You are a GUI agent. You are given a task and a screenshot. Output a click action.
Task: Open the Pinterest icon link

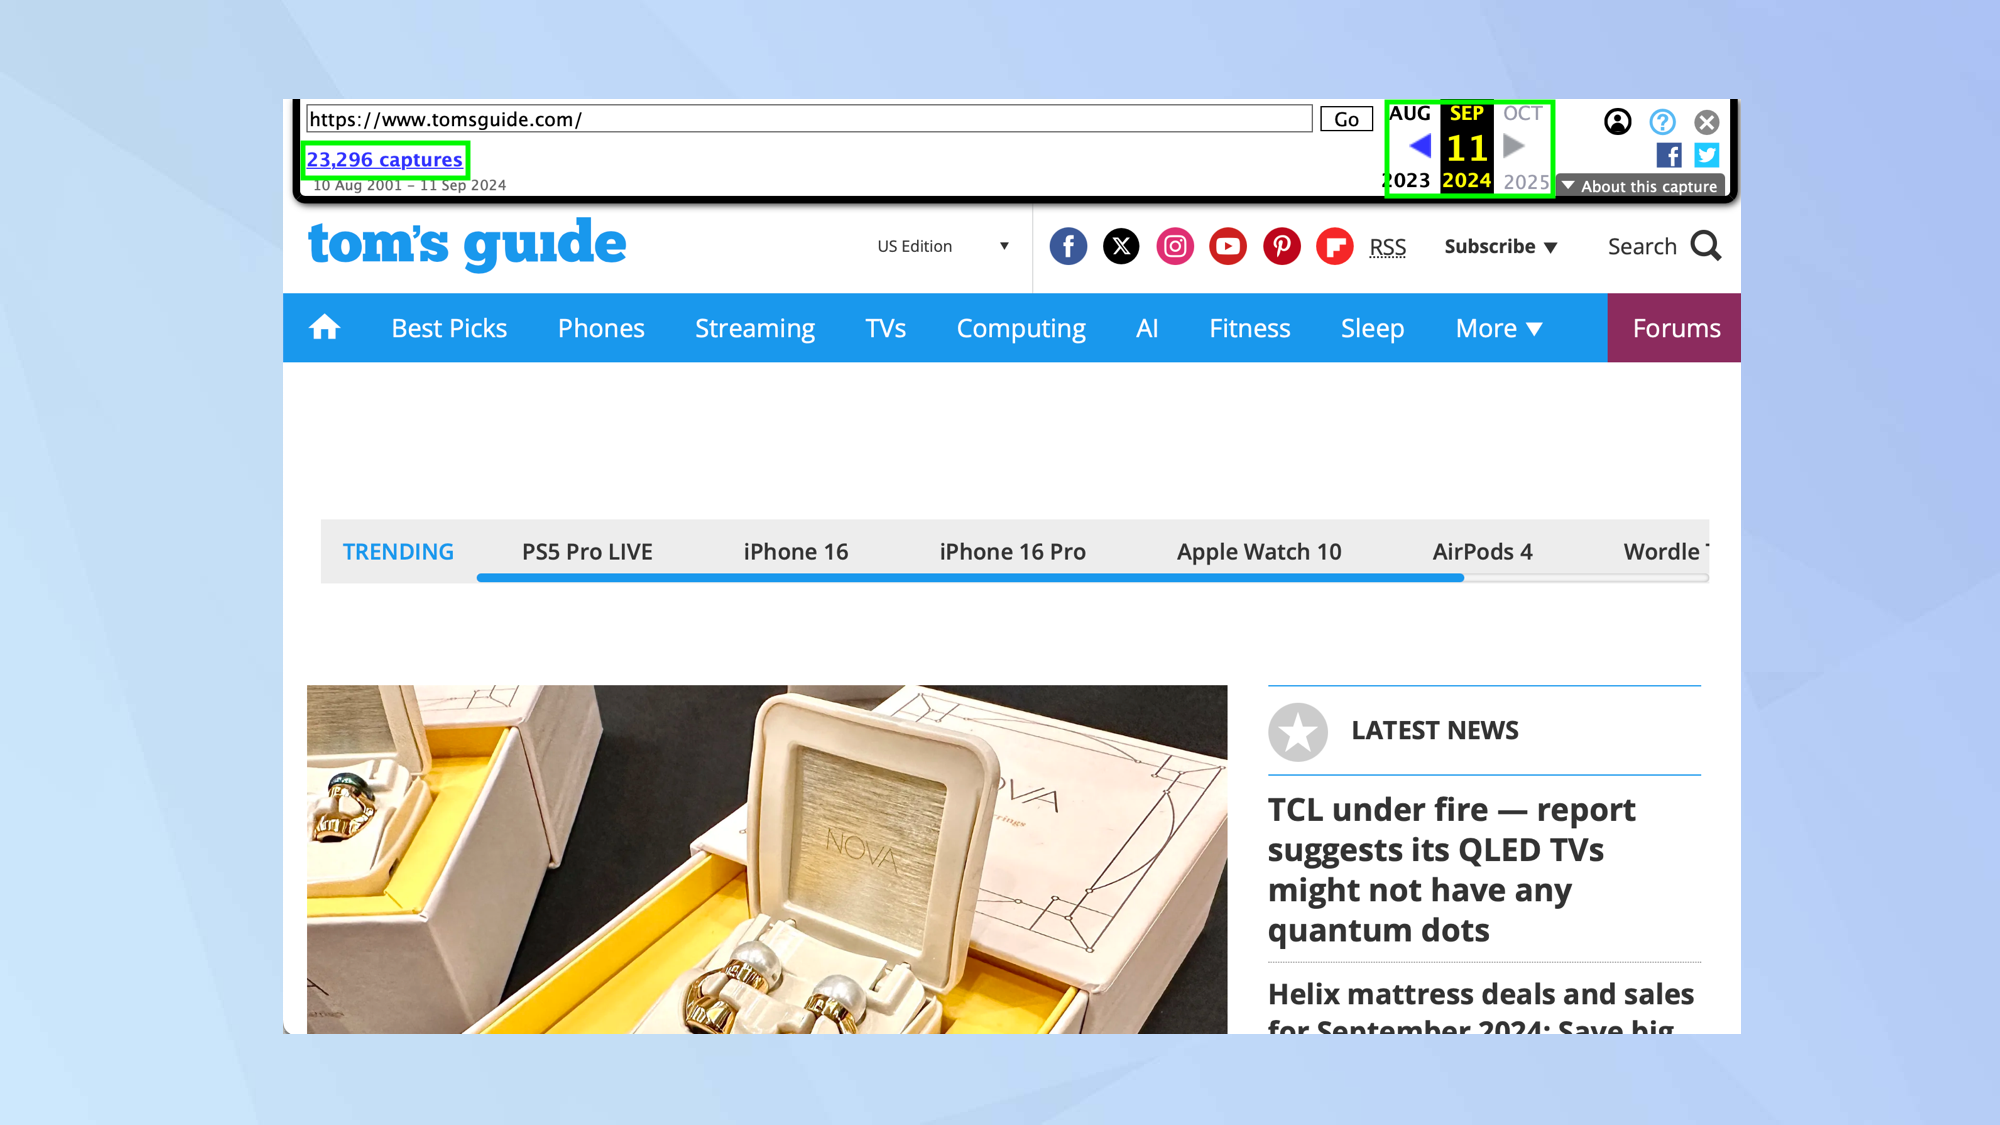pyautogui.click(x=1281, y=246)
